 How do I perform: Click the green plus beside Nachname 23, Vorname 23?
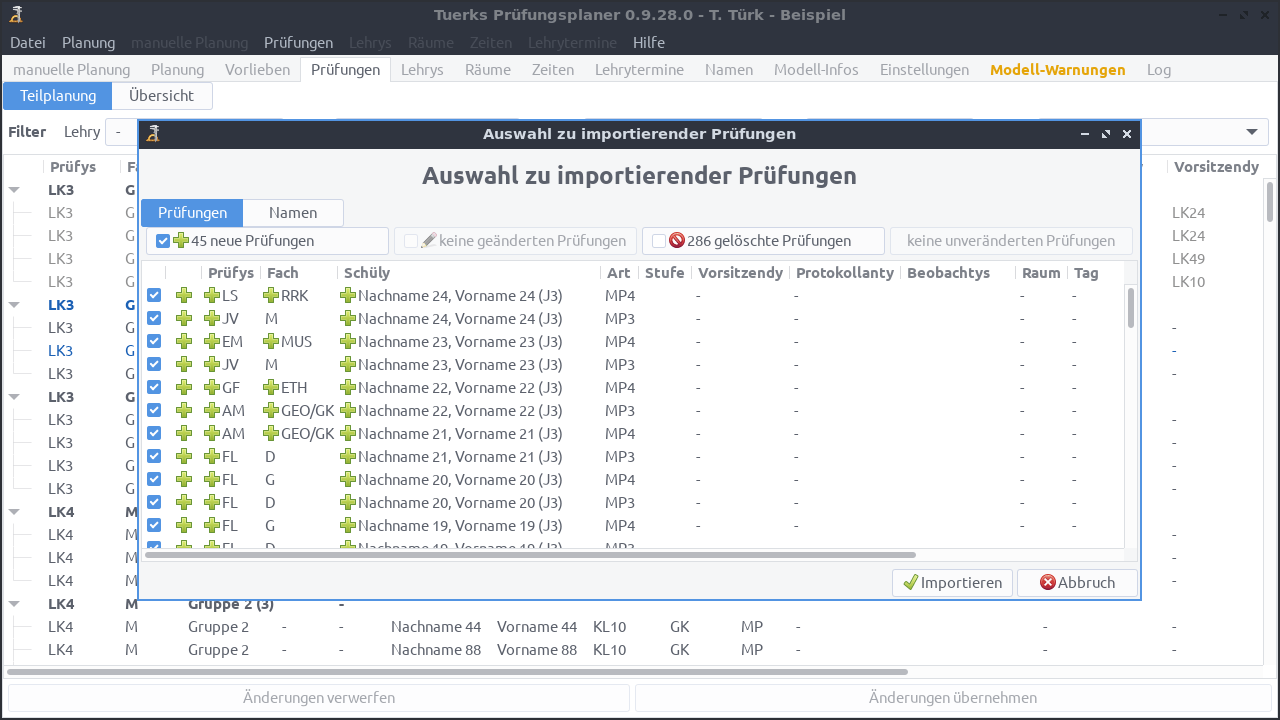[348, 341]
